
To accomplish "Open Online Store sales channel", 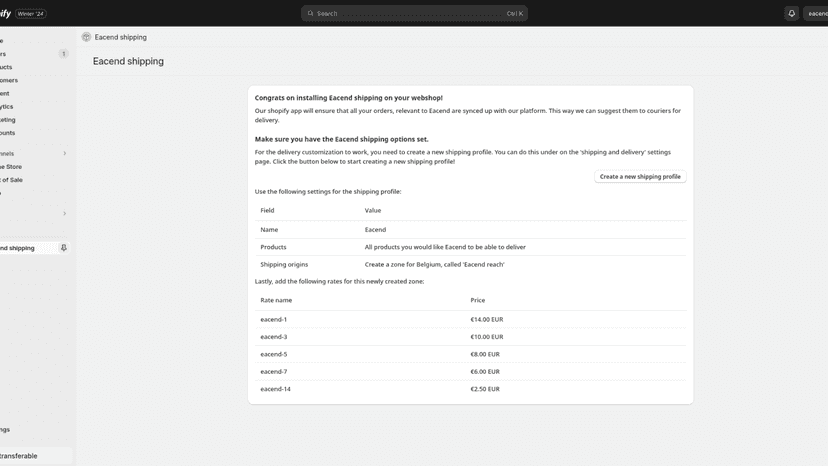I will [x=33, y=166].
